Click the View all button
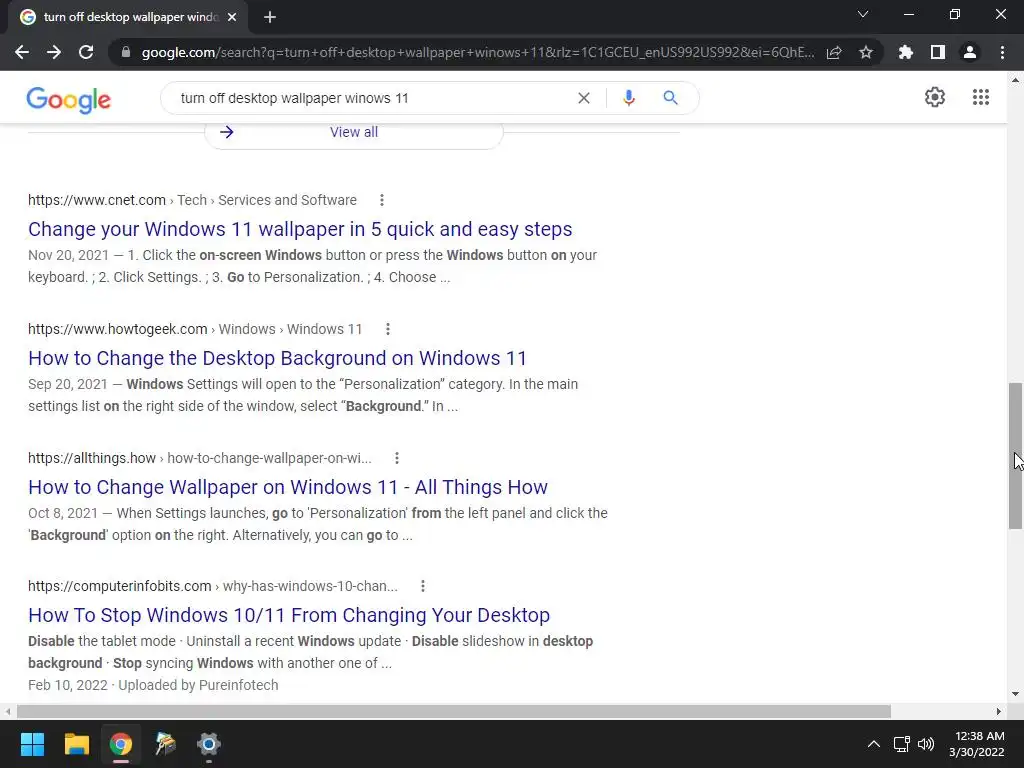This screenshot has width=1024, height=768. click(x=354, y=133)
